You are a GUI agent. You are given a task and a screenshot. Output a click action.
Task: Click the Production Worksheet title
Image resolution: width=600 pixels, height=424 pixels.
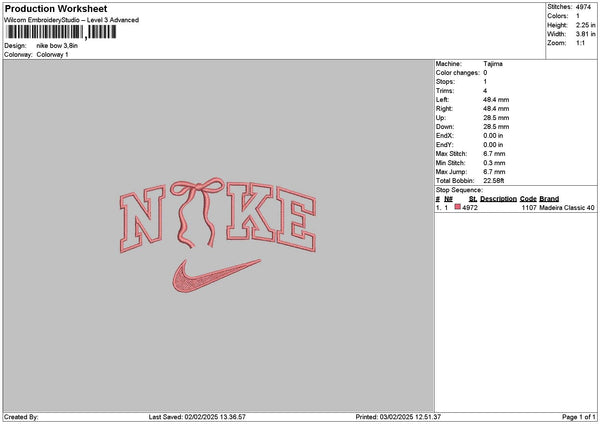click(56, 8)
